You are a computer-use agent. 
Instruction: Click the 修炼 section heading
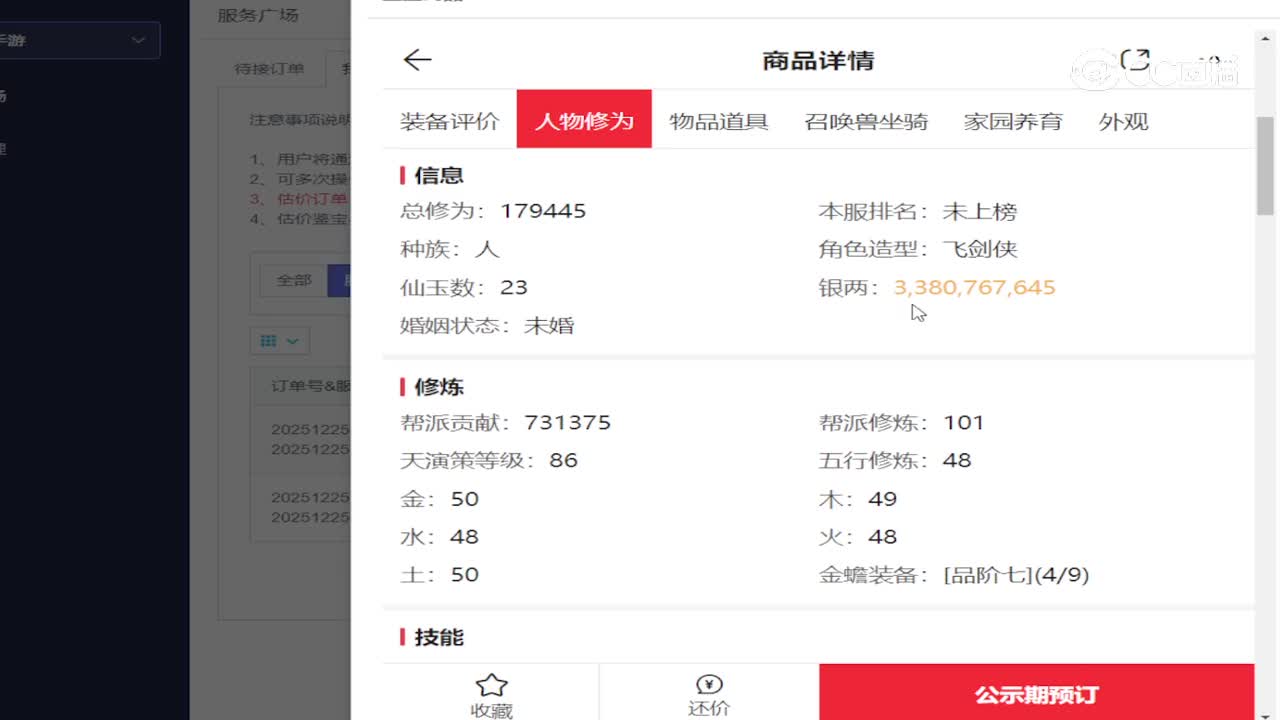[x=439, y=386]
